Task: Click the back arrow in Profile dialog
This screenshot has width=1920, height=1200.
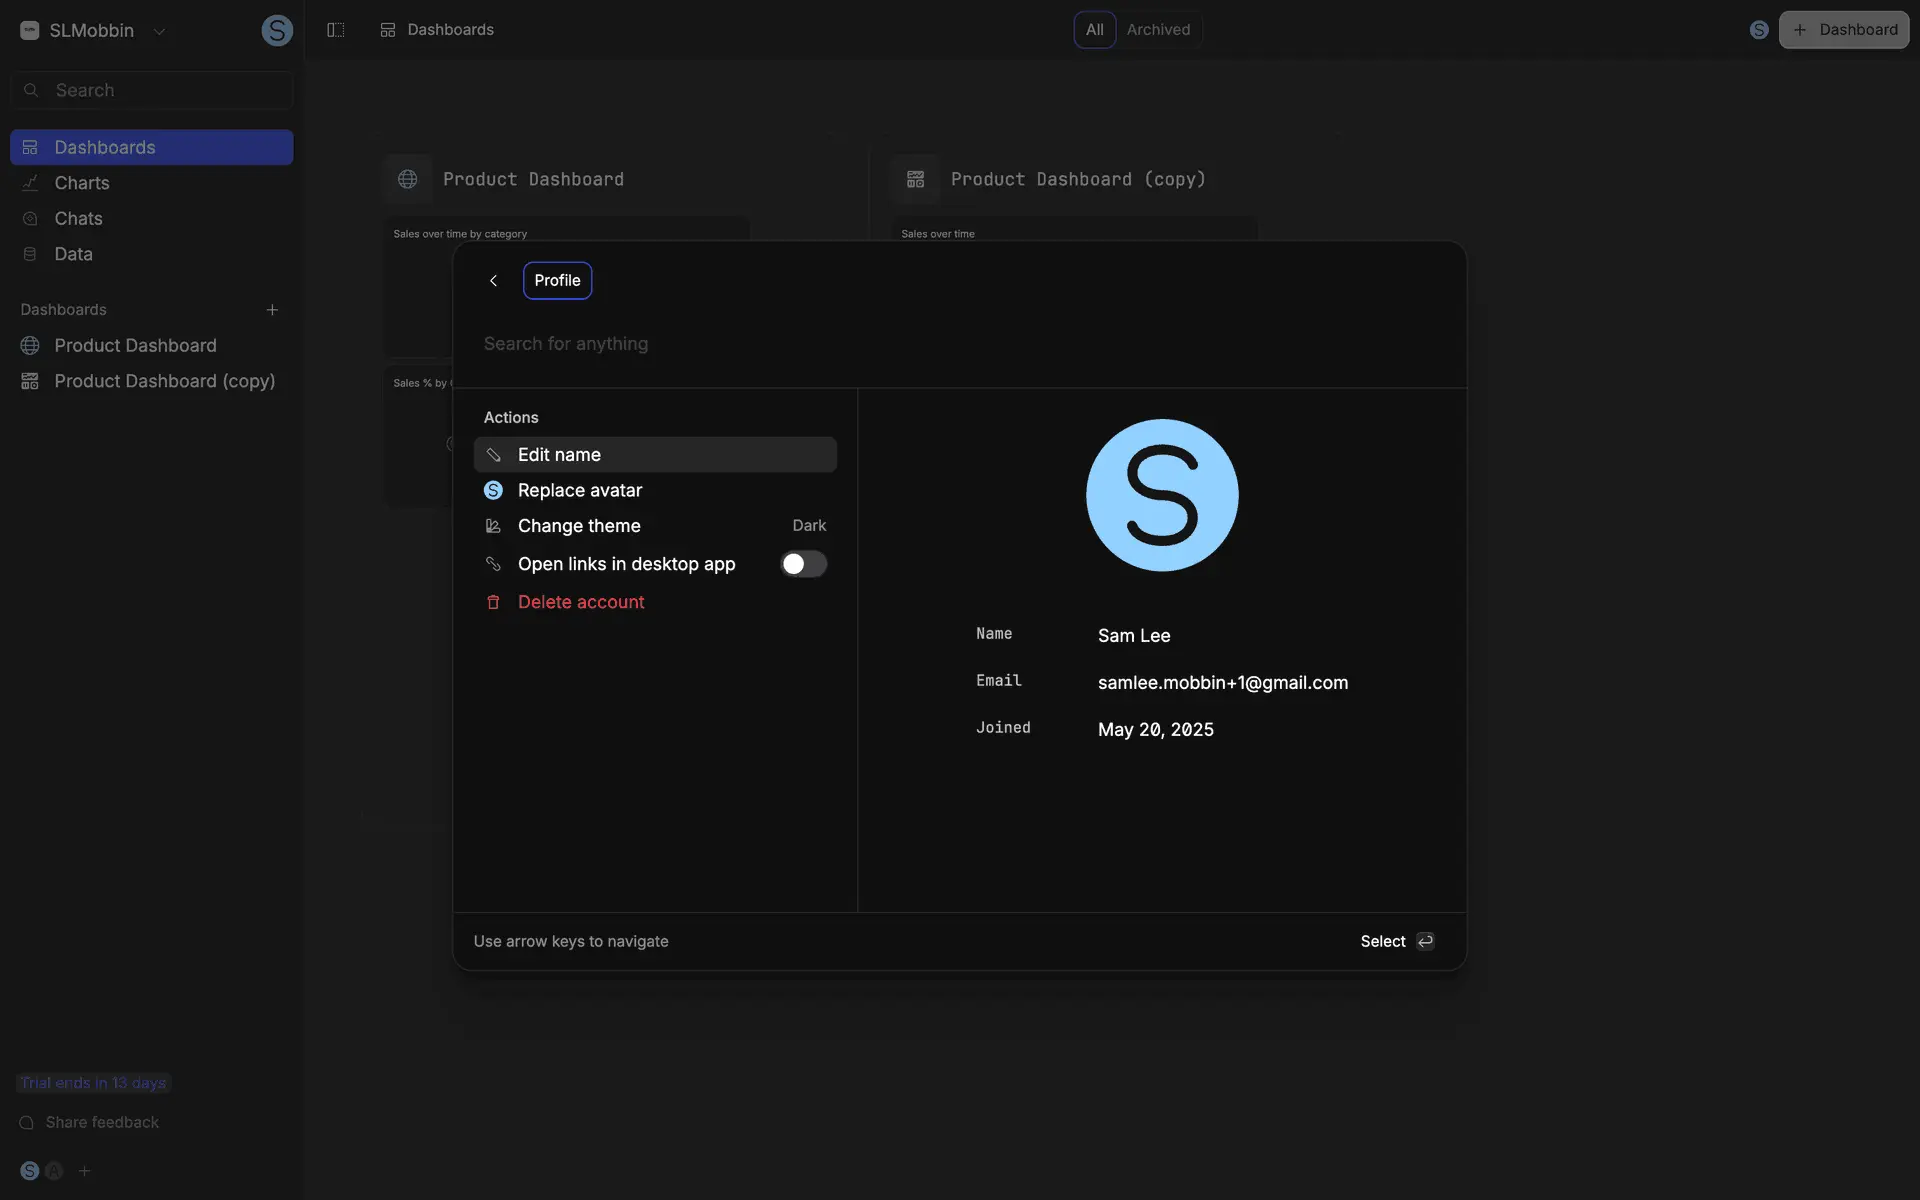Action: pyautogui.click(x=493, y=281)
